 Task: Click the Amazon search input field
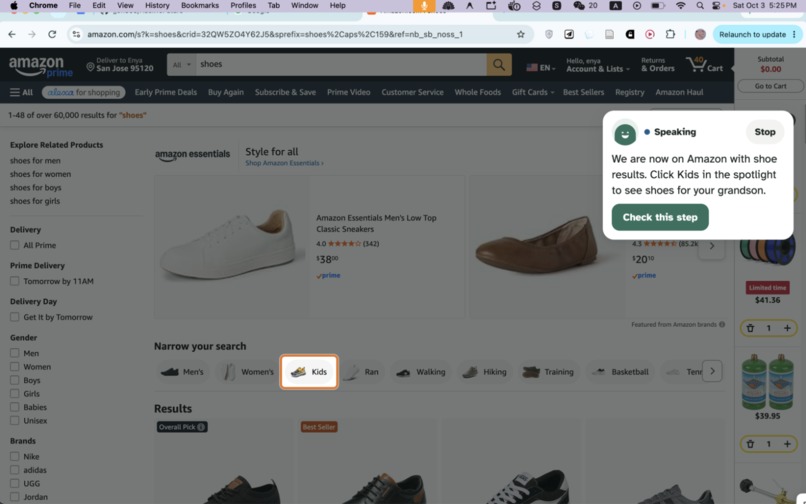[x=341, y=64]
